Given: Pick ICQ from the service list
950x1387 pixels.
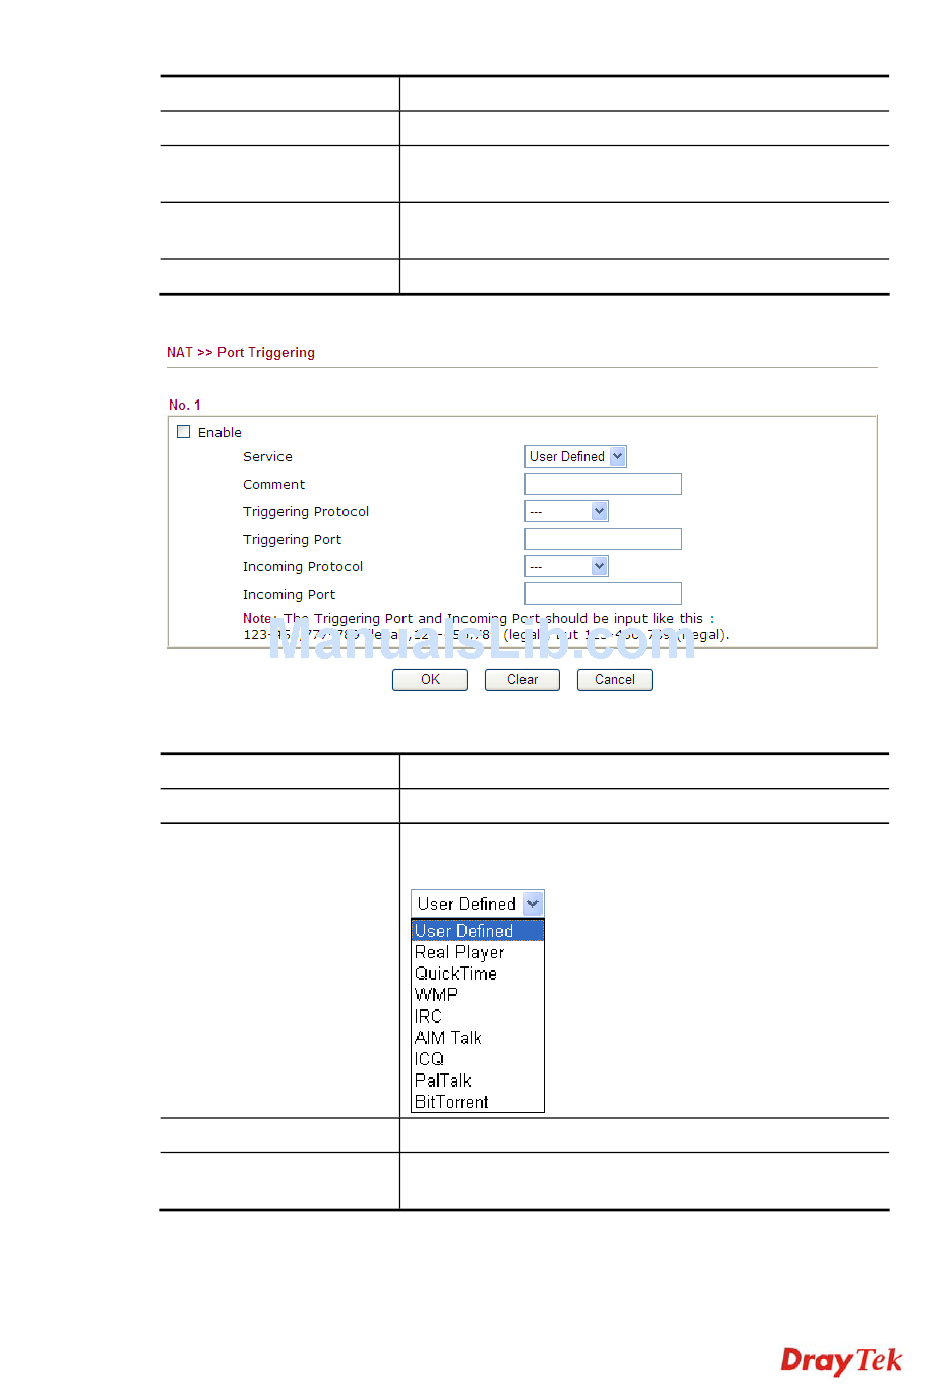Looking at the screenshot, I should tap(478, 1059).
